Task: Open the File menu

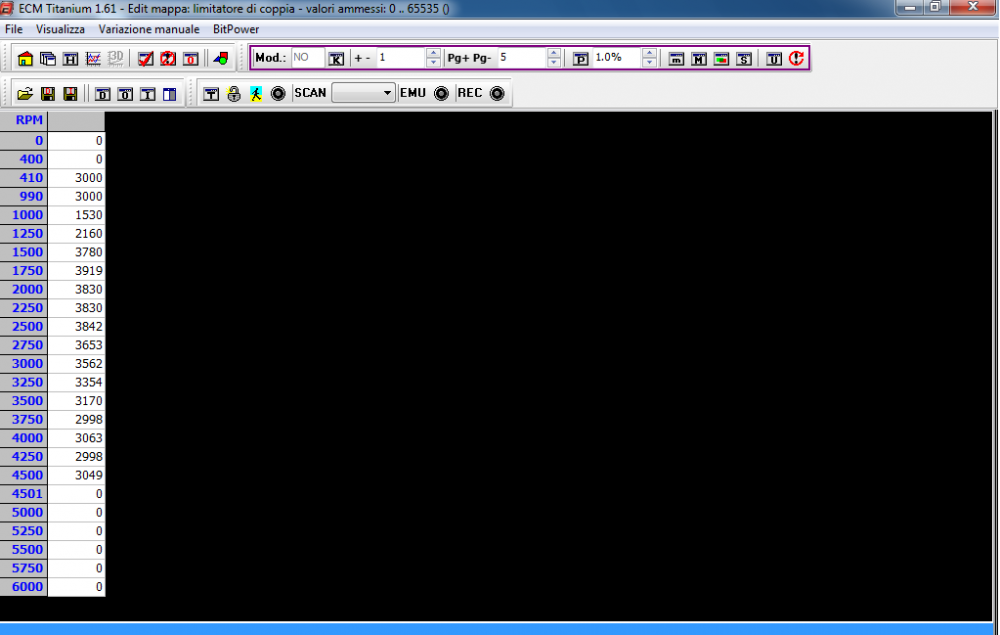Action: coord(13,29)
